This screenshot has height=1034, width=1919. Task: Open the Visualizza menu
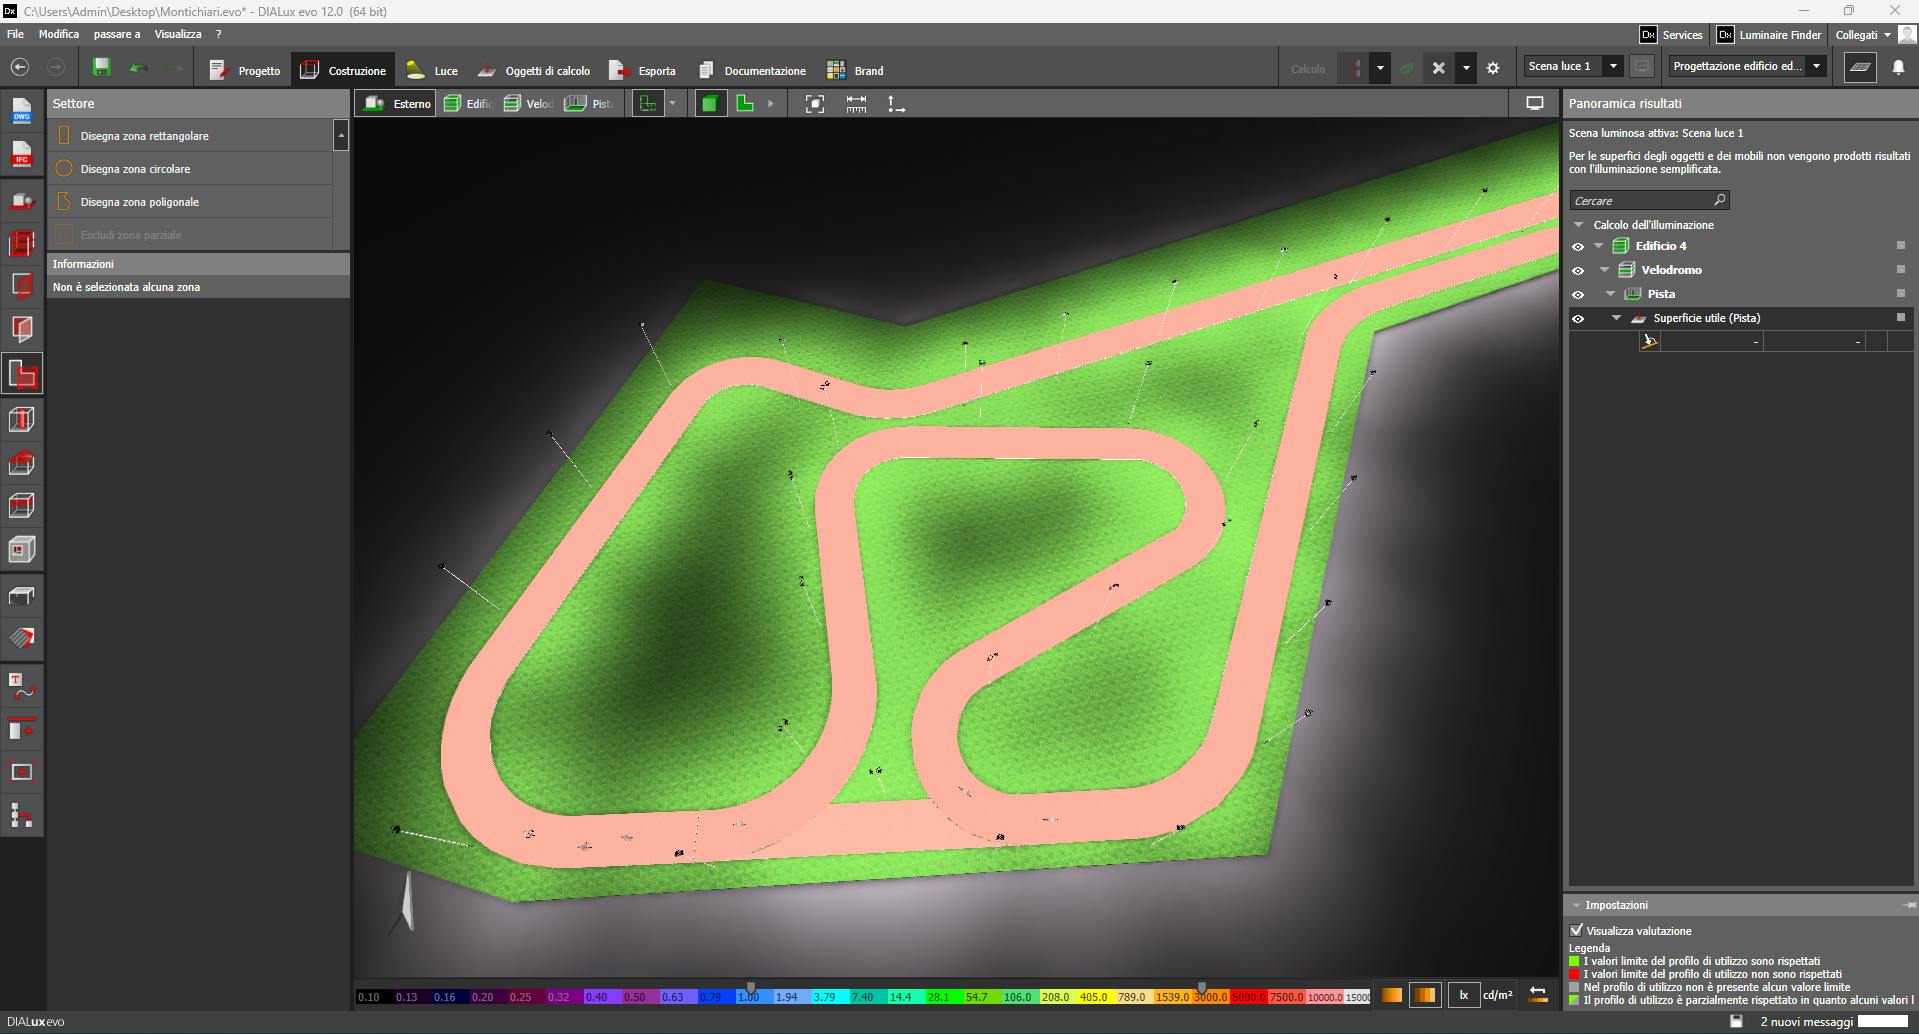pyautogui.click(x=178, y=34)
